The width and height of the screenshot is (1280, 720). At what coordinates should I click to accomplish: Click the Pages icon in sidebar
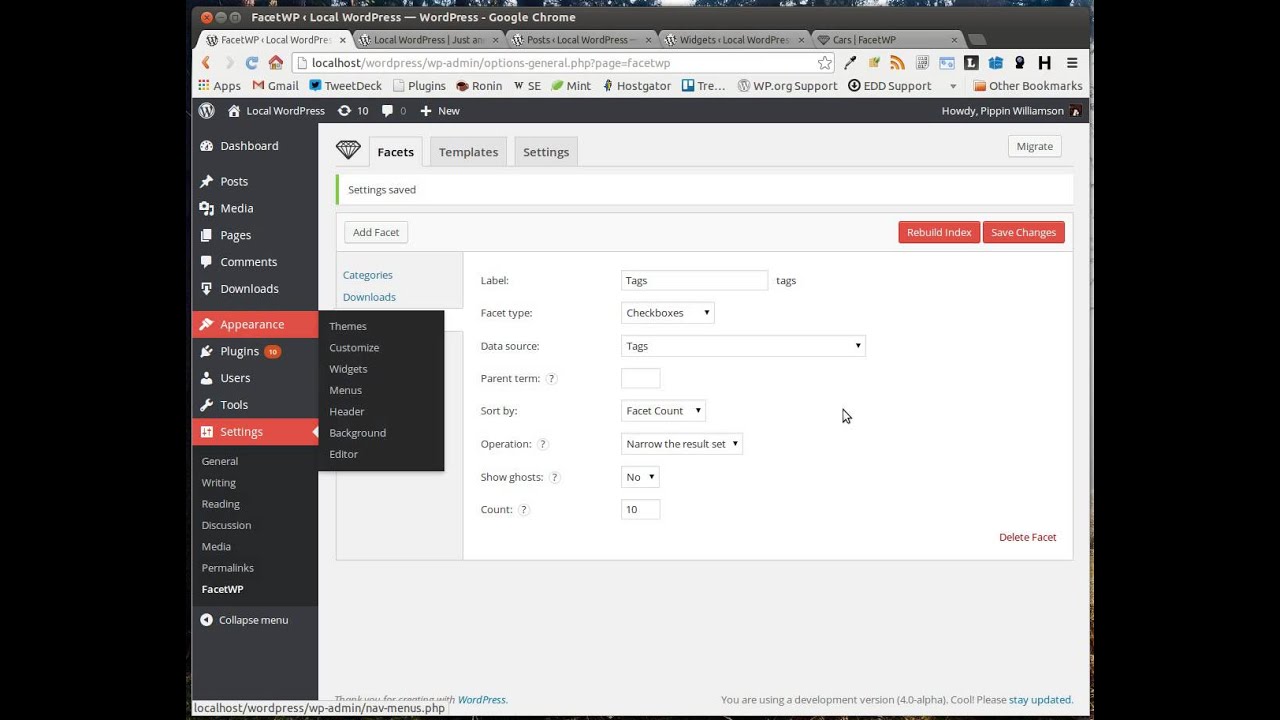(206, 235)
